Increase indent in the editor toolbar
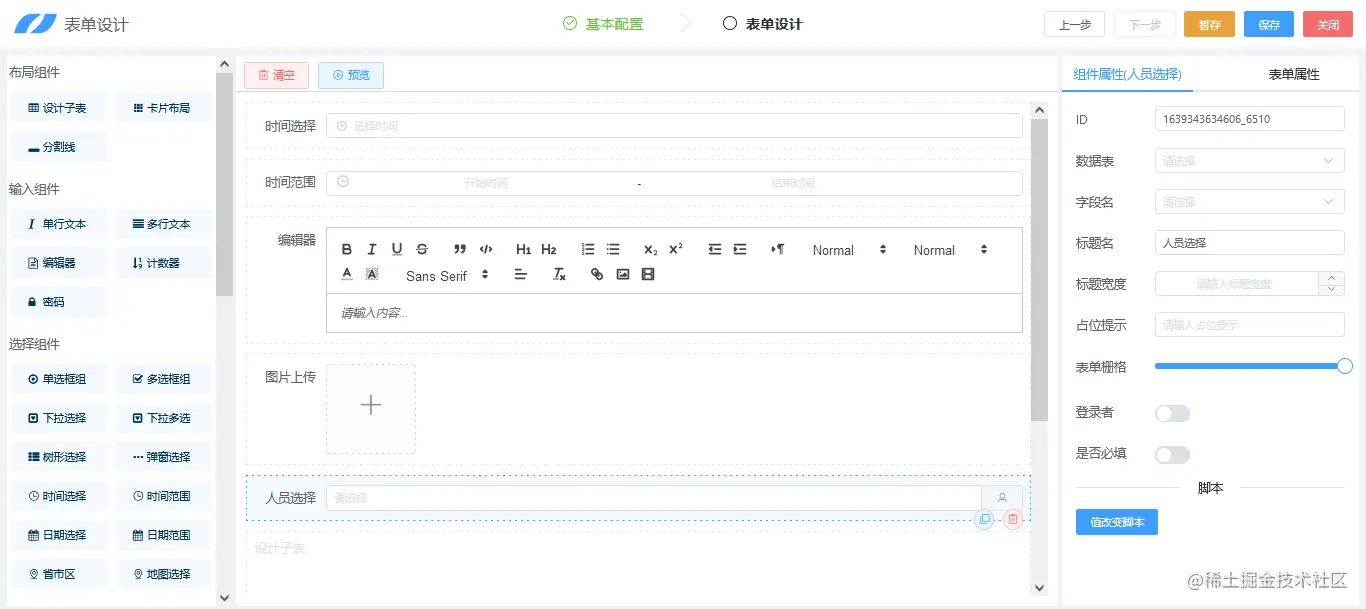This screenshot has width=1366, height=609. (740, 250)
